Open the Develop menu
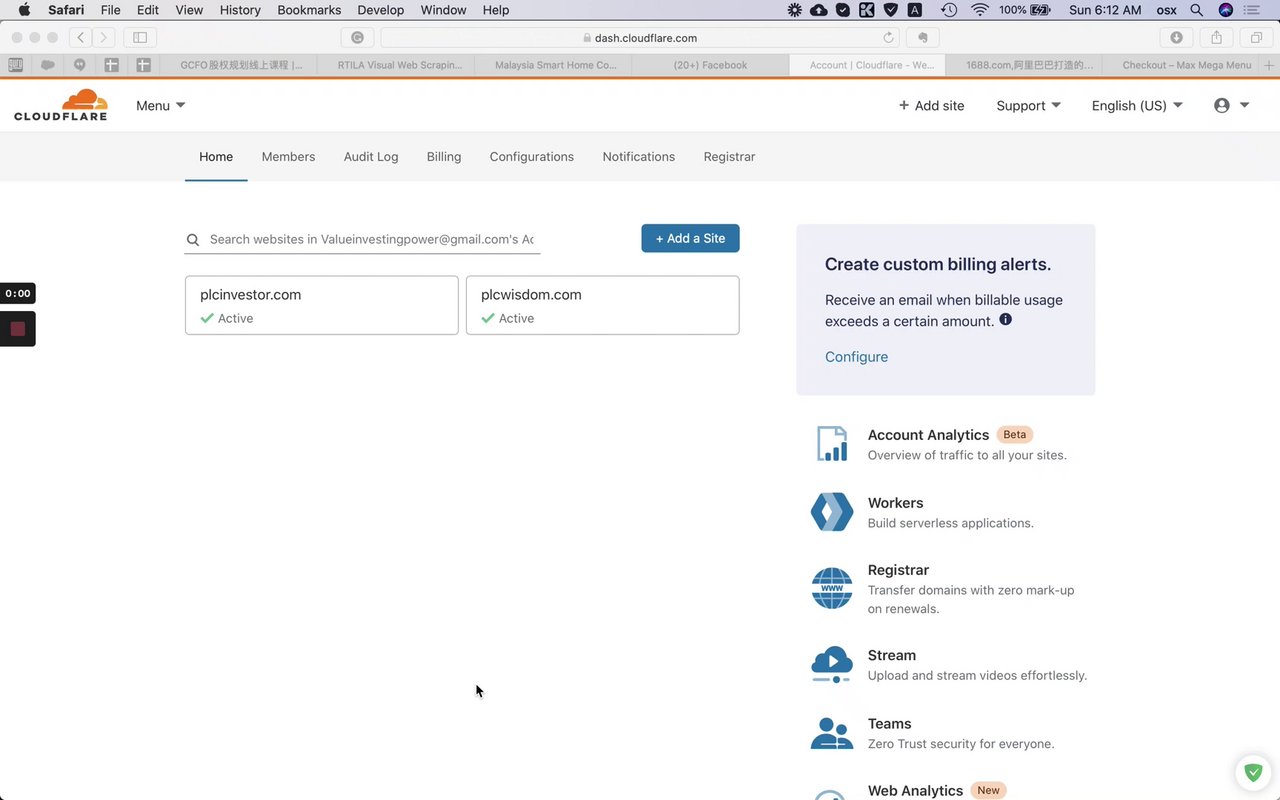The height and width of the screenshot is (800, 1280). coord(381,10)
